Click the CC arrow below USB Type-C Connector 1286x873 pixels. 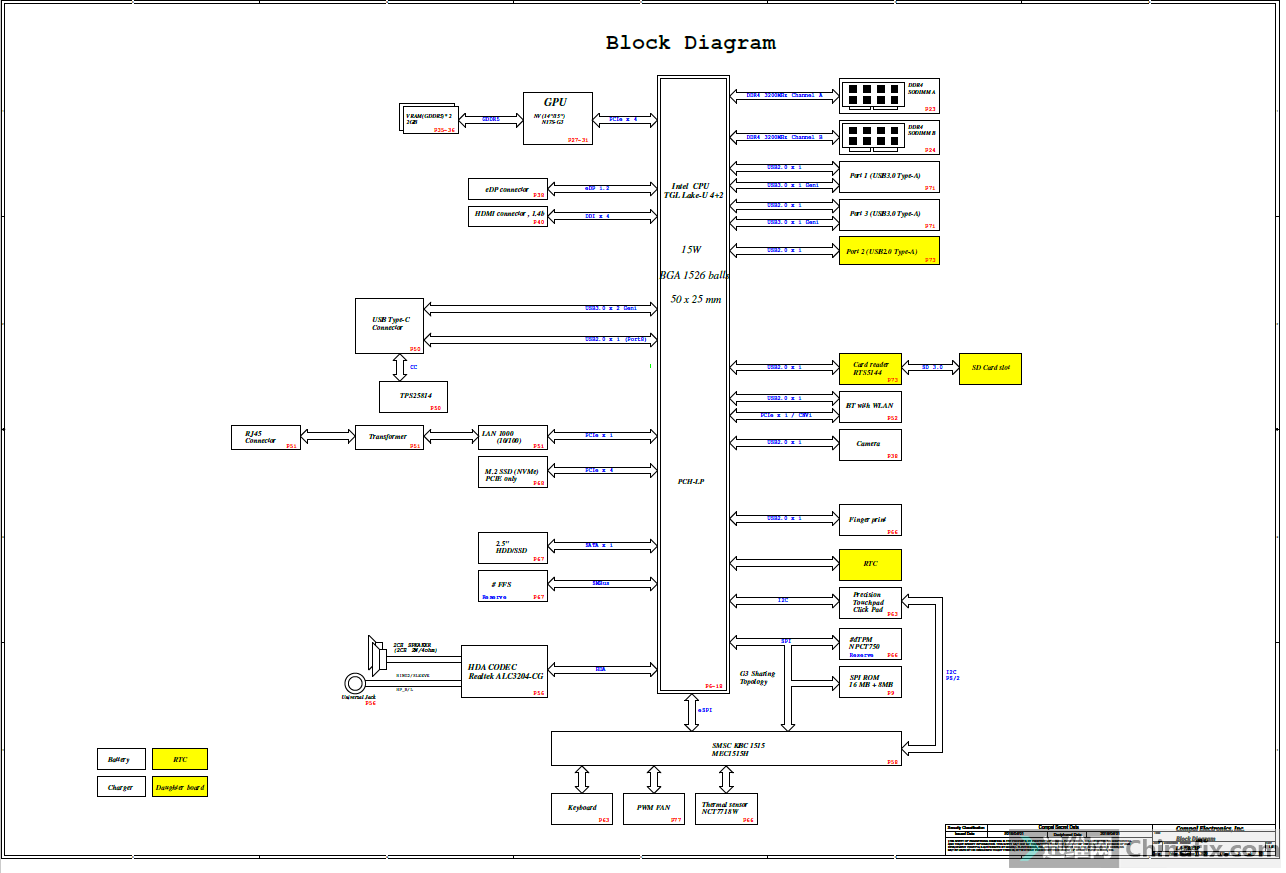[x=399, y=367]
